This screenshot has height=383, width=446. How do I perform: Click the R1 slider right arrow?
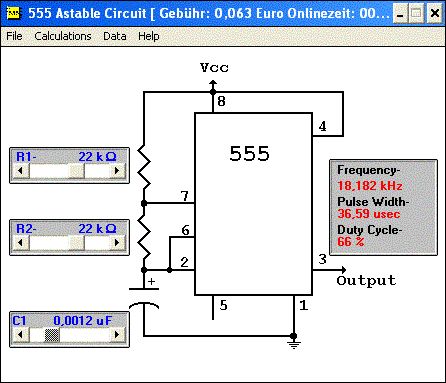pos(117,171)
